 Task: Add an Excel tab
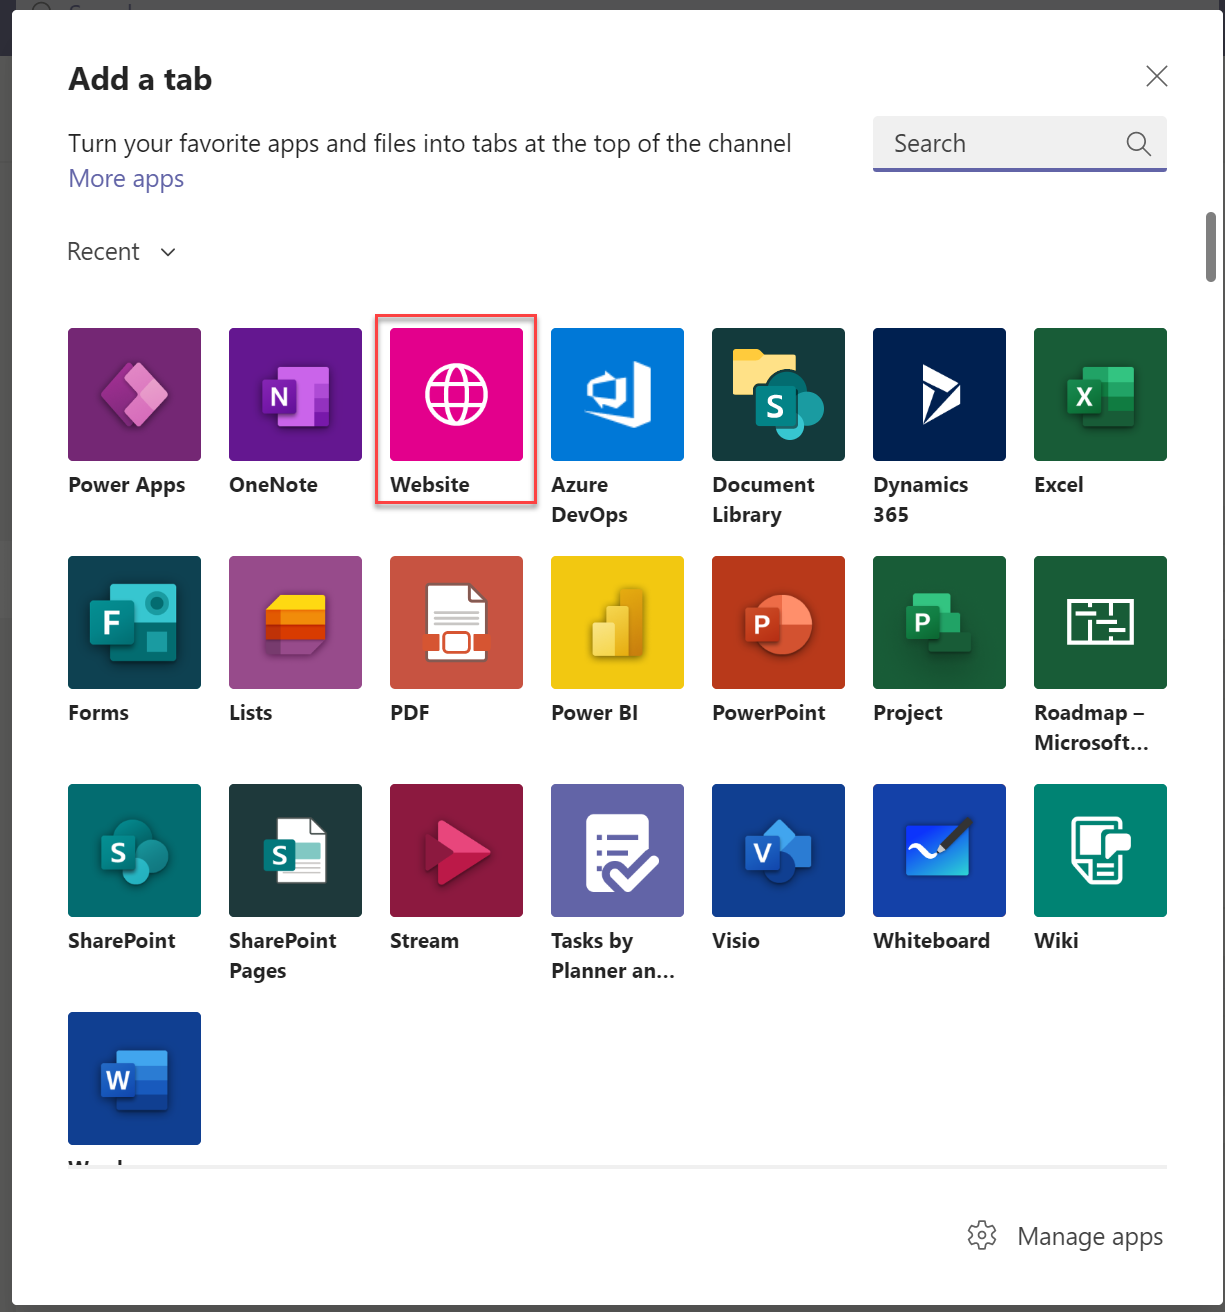[1100, 395]
